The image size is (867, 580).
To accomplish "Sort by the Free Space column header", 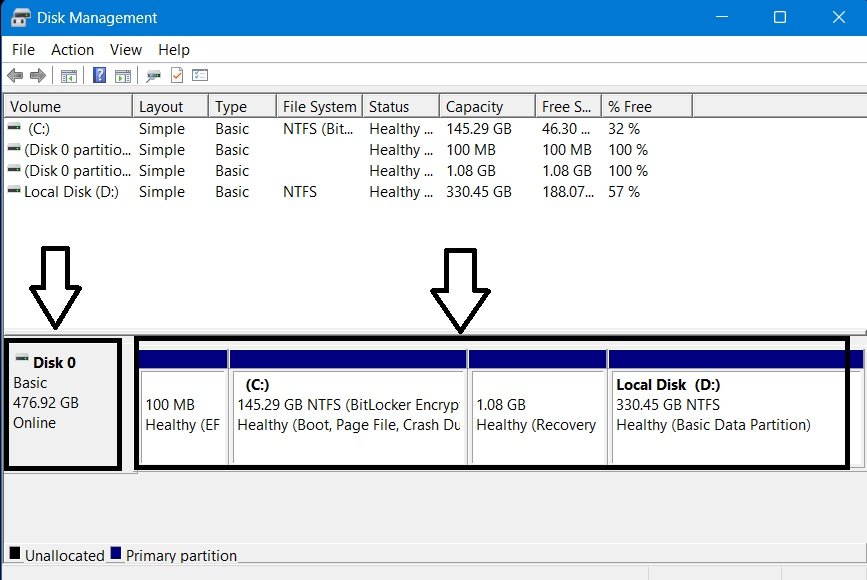I will (x=568, y=106).
